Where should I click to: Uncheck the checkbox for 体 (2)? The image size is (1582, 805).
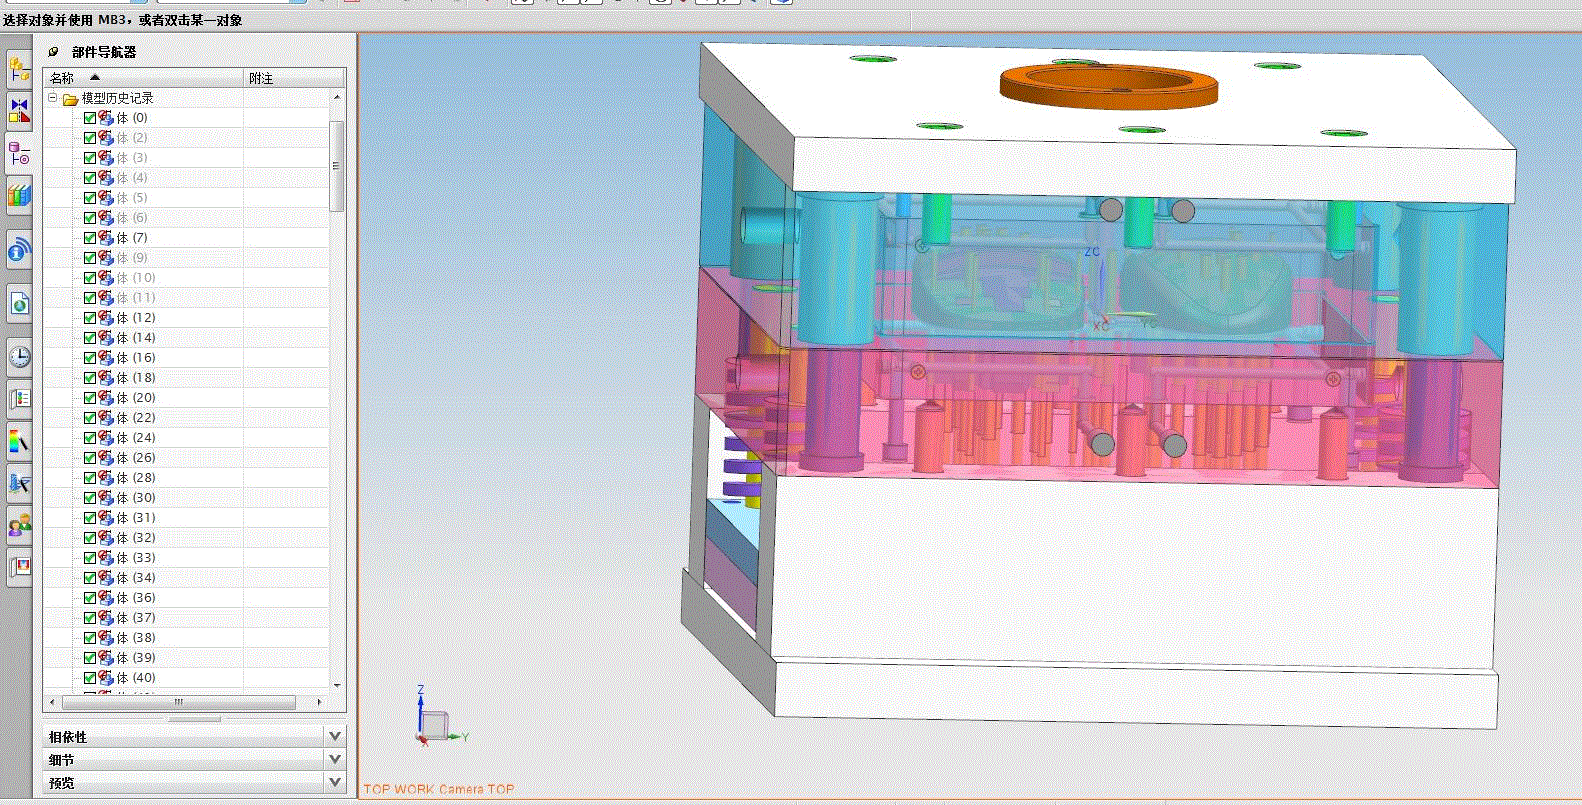(x=90, y=138)
